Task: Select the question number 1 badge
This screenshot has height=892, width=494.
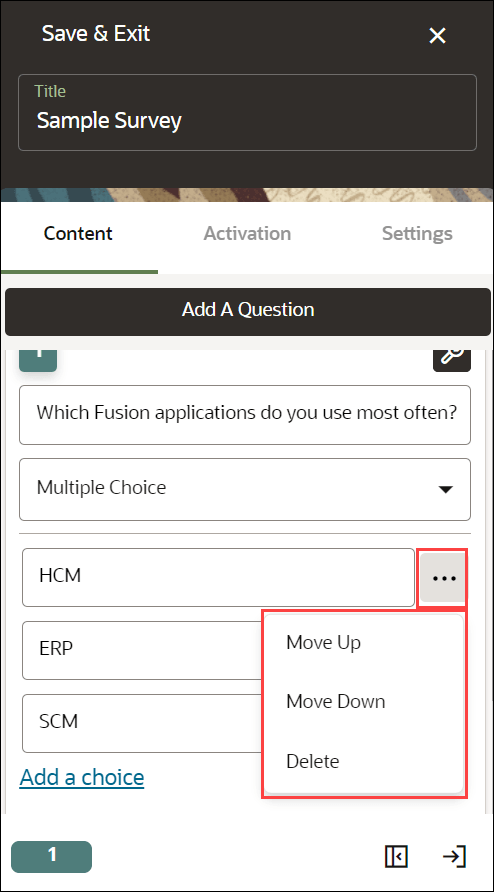Action: [x=38, y=358]
